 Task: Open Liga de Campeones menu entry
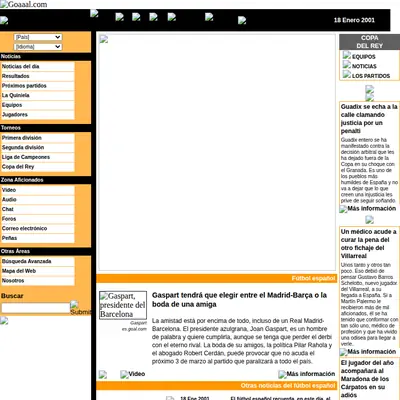[x=37, y=157]
